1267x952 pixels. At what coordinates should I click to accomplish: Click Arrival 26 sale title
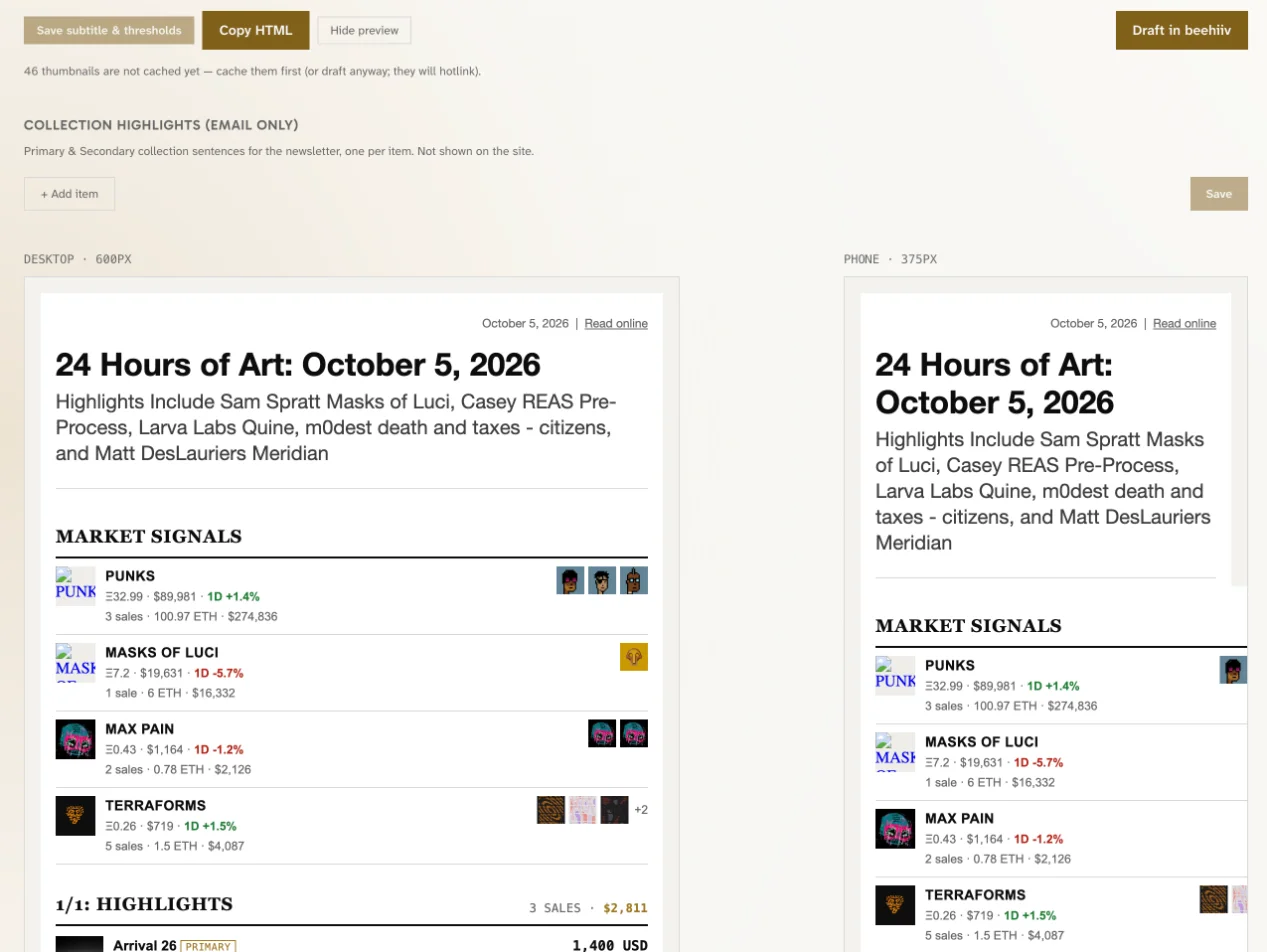(144, 945)
